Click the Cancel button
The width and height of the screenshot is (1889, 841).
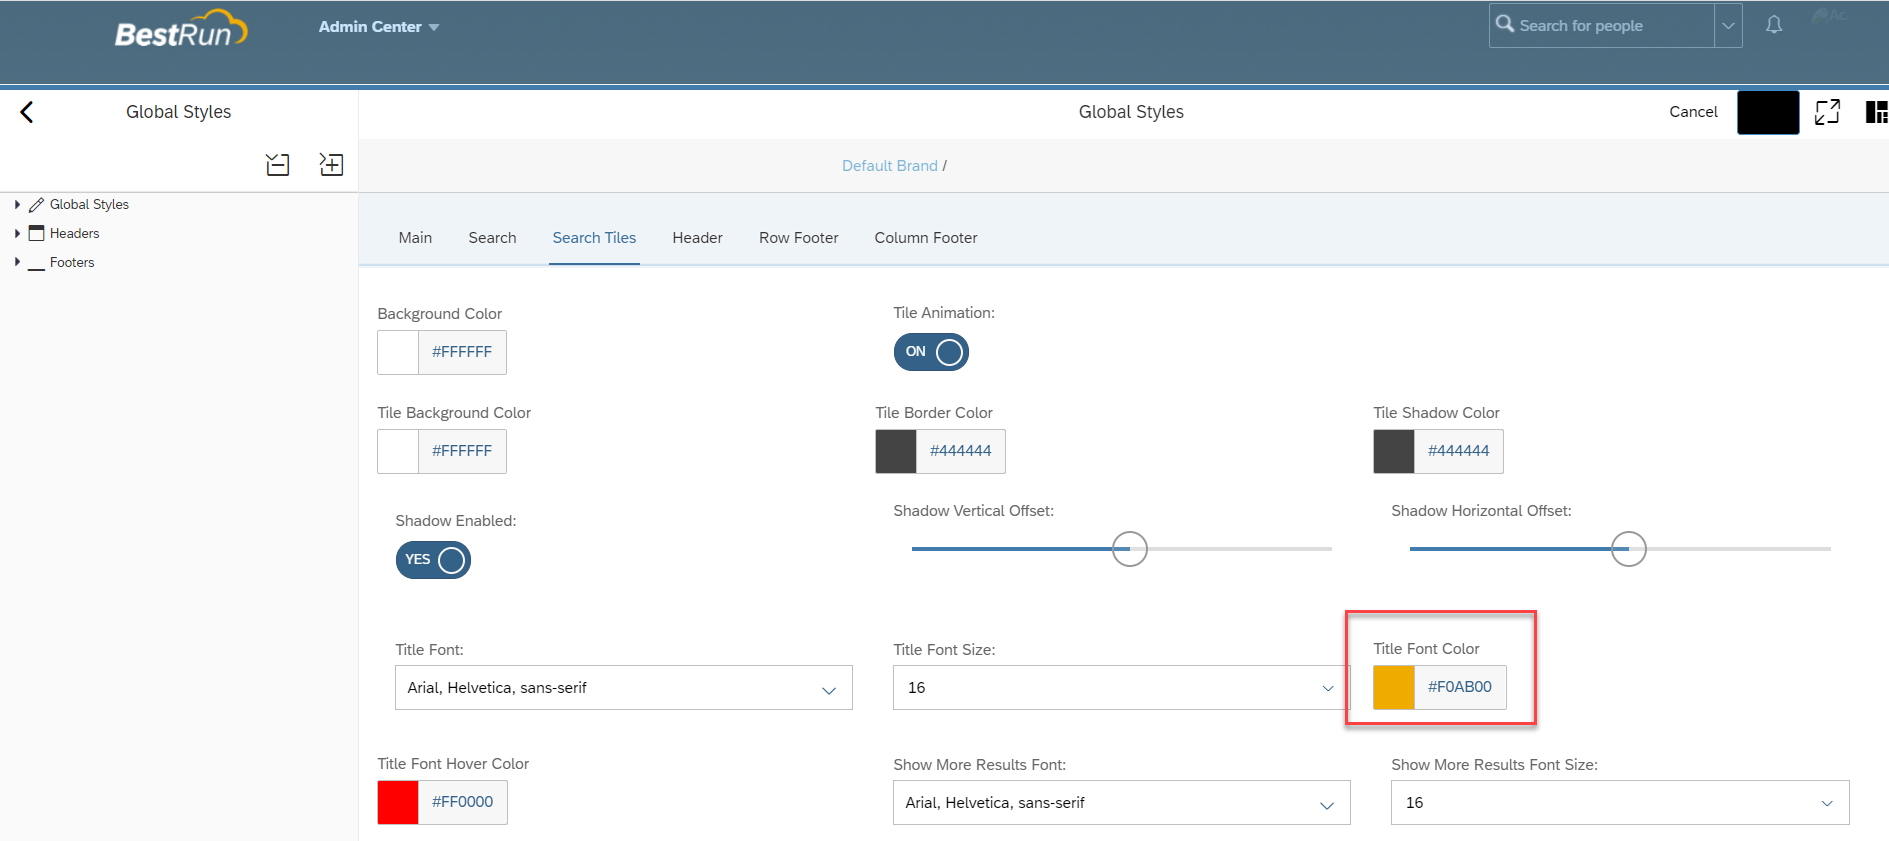1693,112
